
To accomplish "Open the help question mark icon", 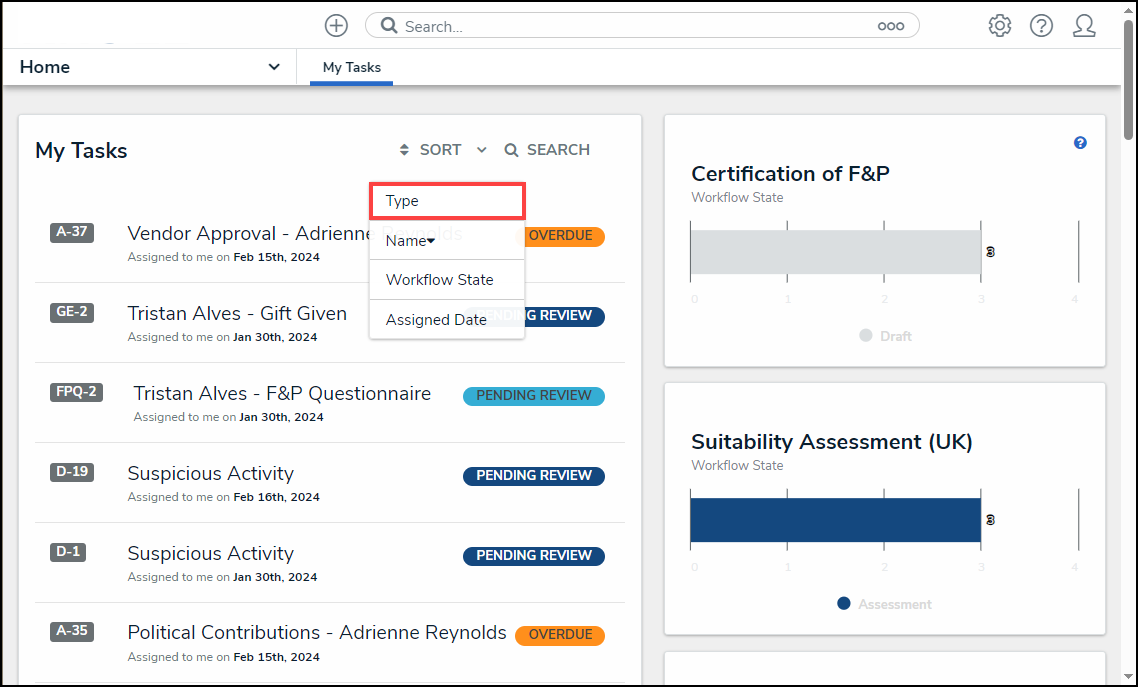I will 1041,26.
